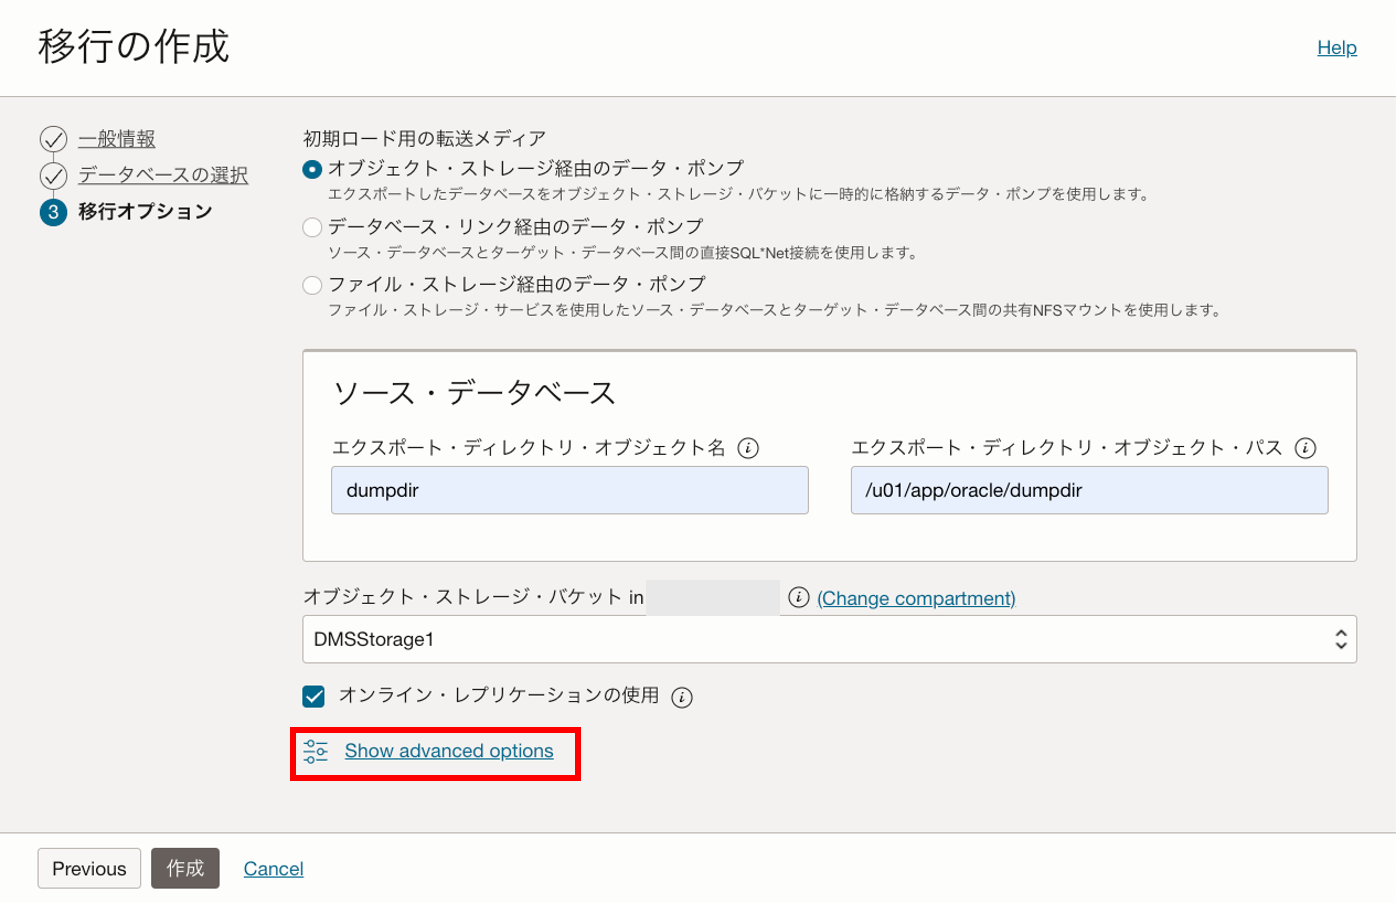Go to the データベースの選択 step
The height and width of the screenshot is (904, 1396).
click(x=162, y=175)
